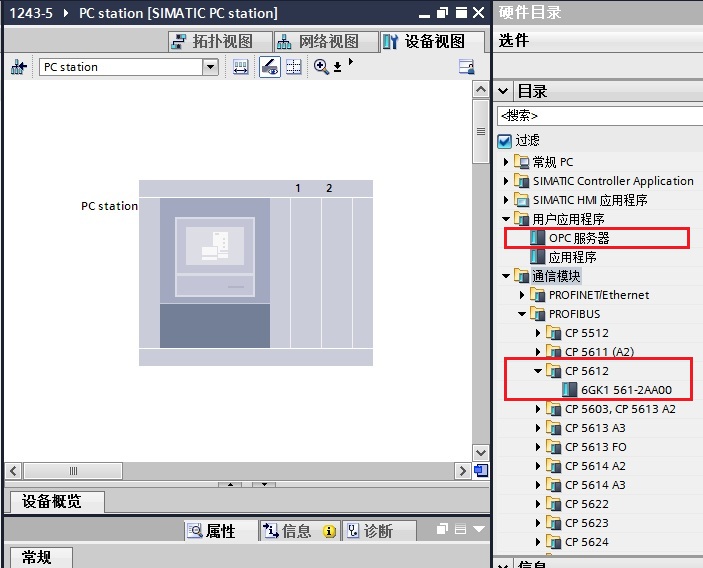Expand the CP 5623 folder
703x568 pixels.
tap(538, 523)
